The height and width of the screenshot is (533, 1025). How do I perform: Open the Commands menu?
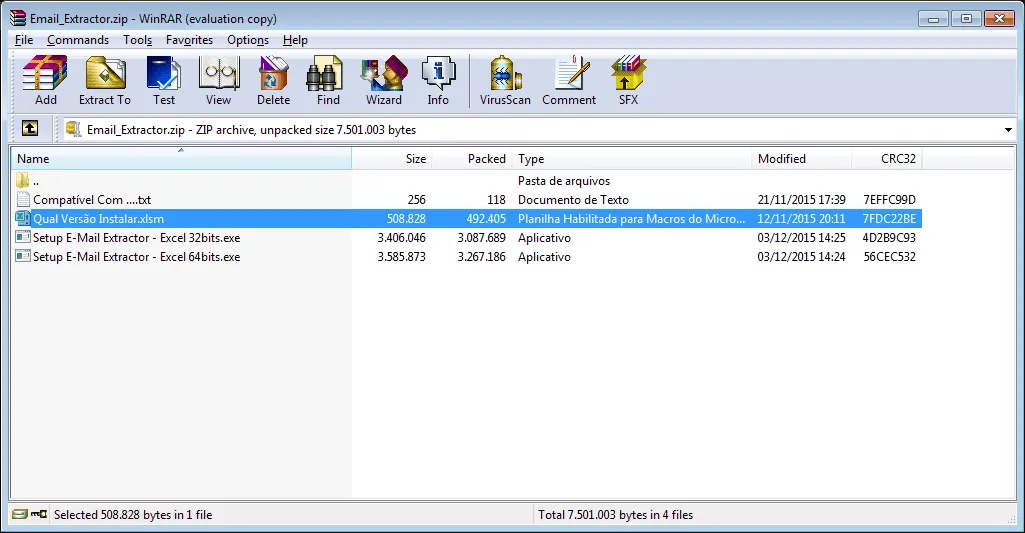click(78, 40)
